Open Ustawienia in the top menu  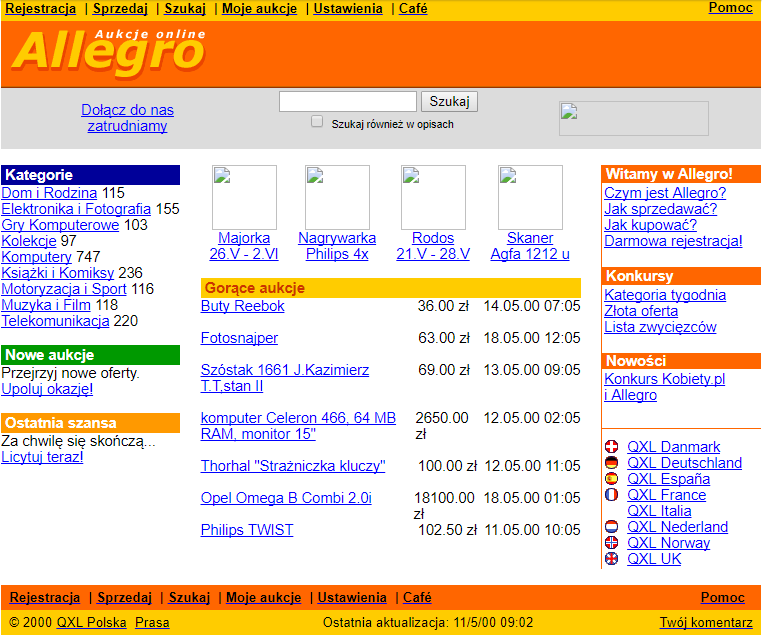348,9
